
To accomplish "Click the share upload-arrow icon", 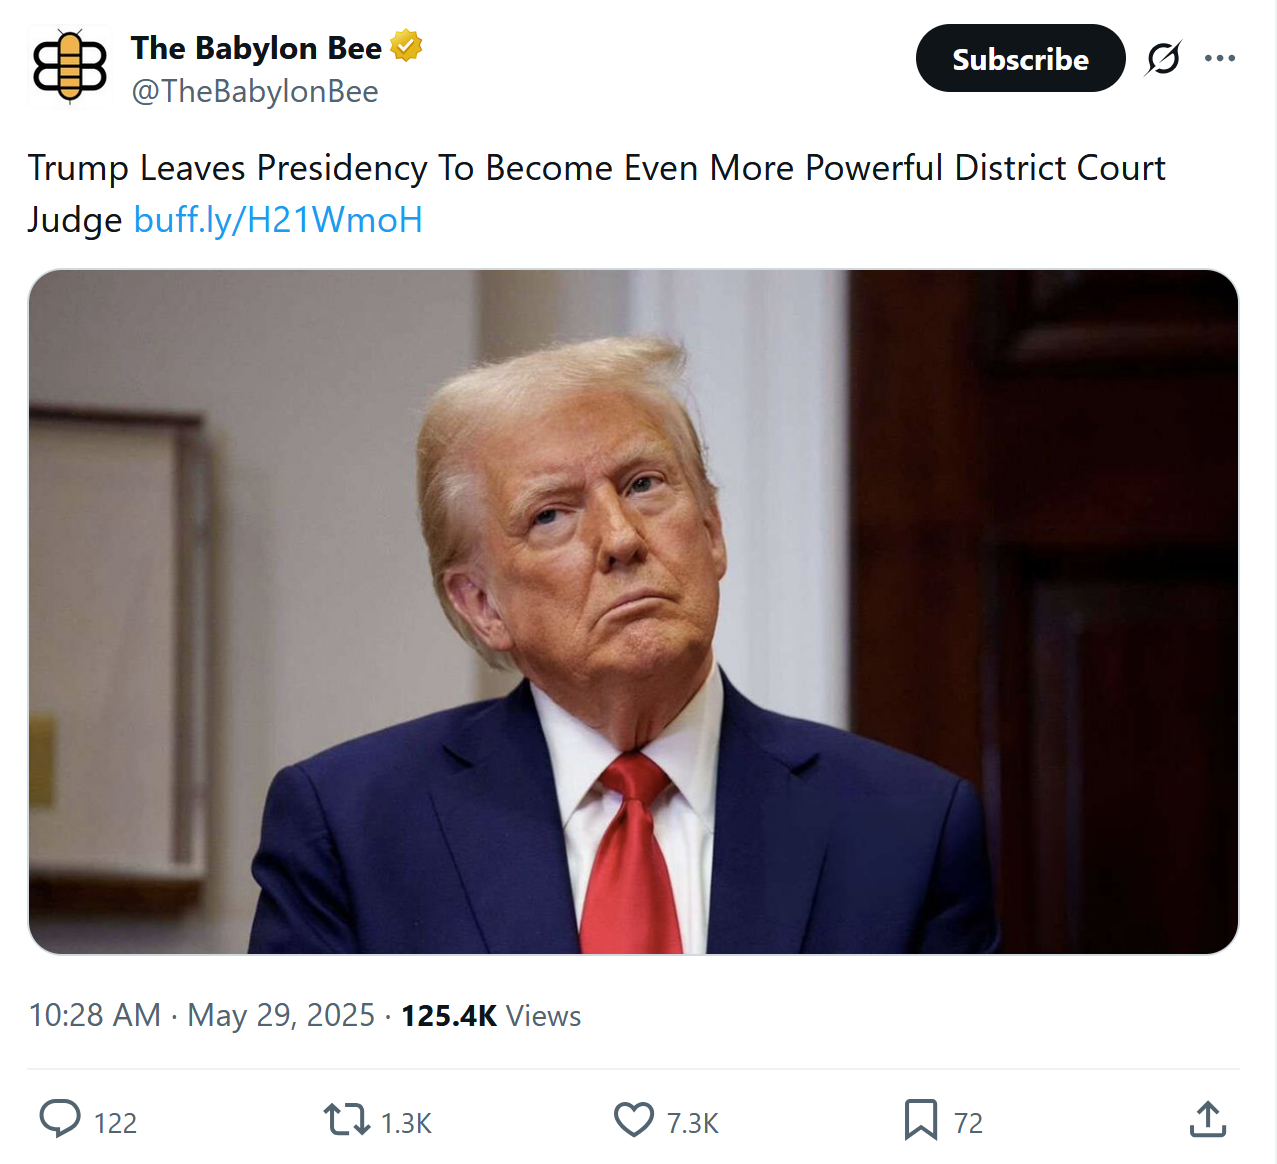I will pos(1207,1119).
